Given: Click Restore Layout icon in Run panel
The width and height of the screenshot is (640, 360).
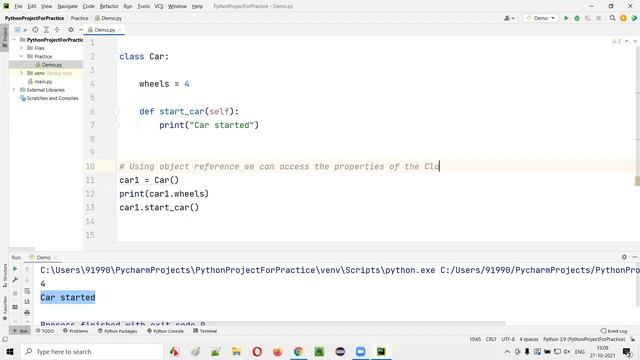Looking at the screenshot, I should 15,307.
